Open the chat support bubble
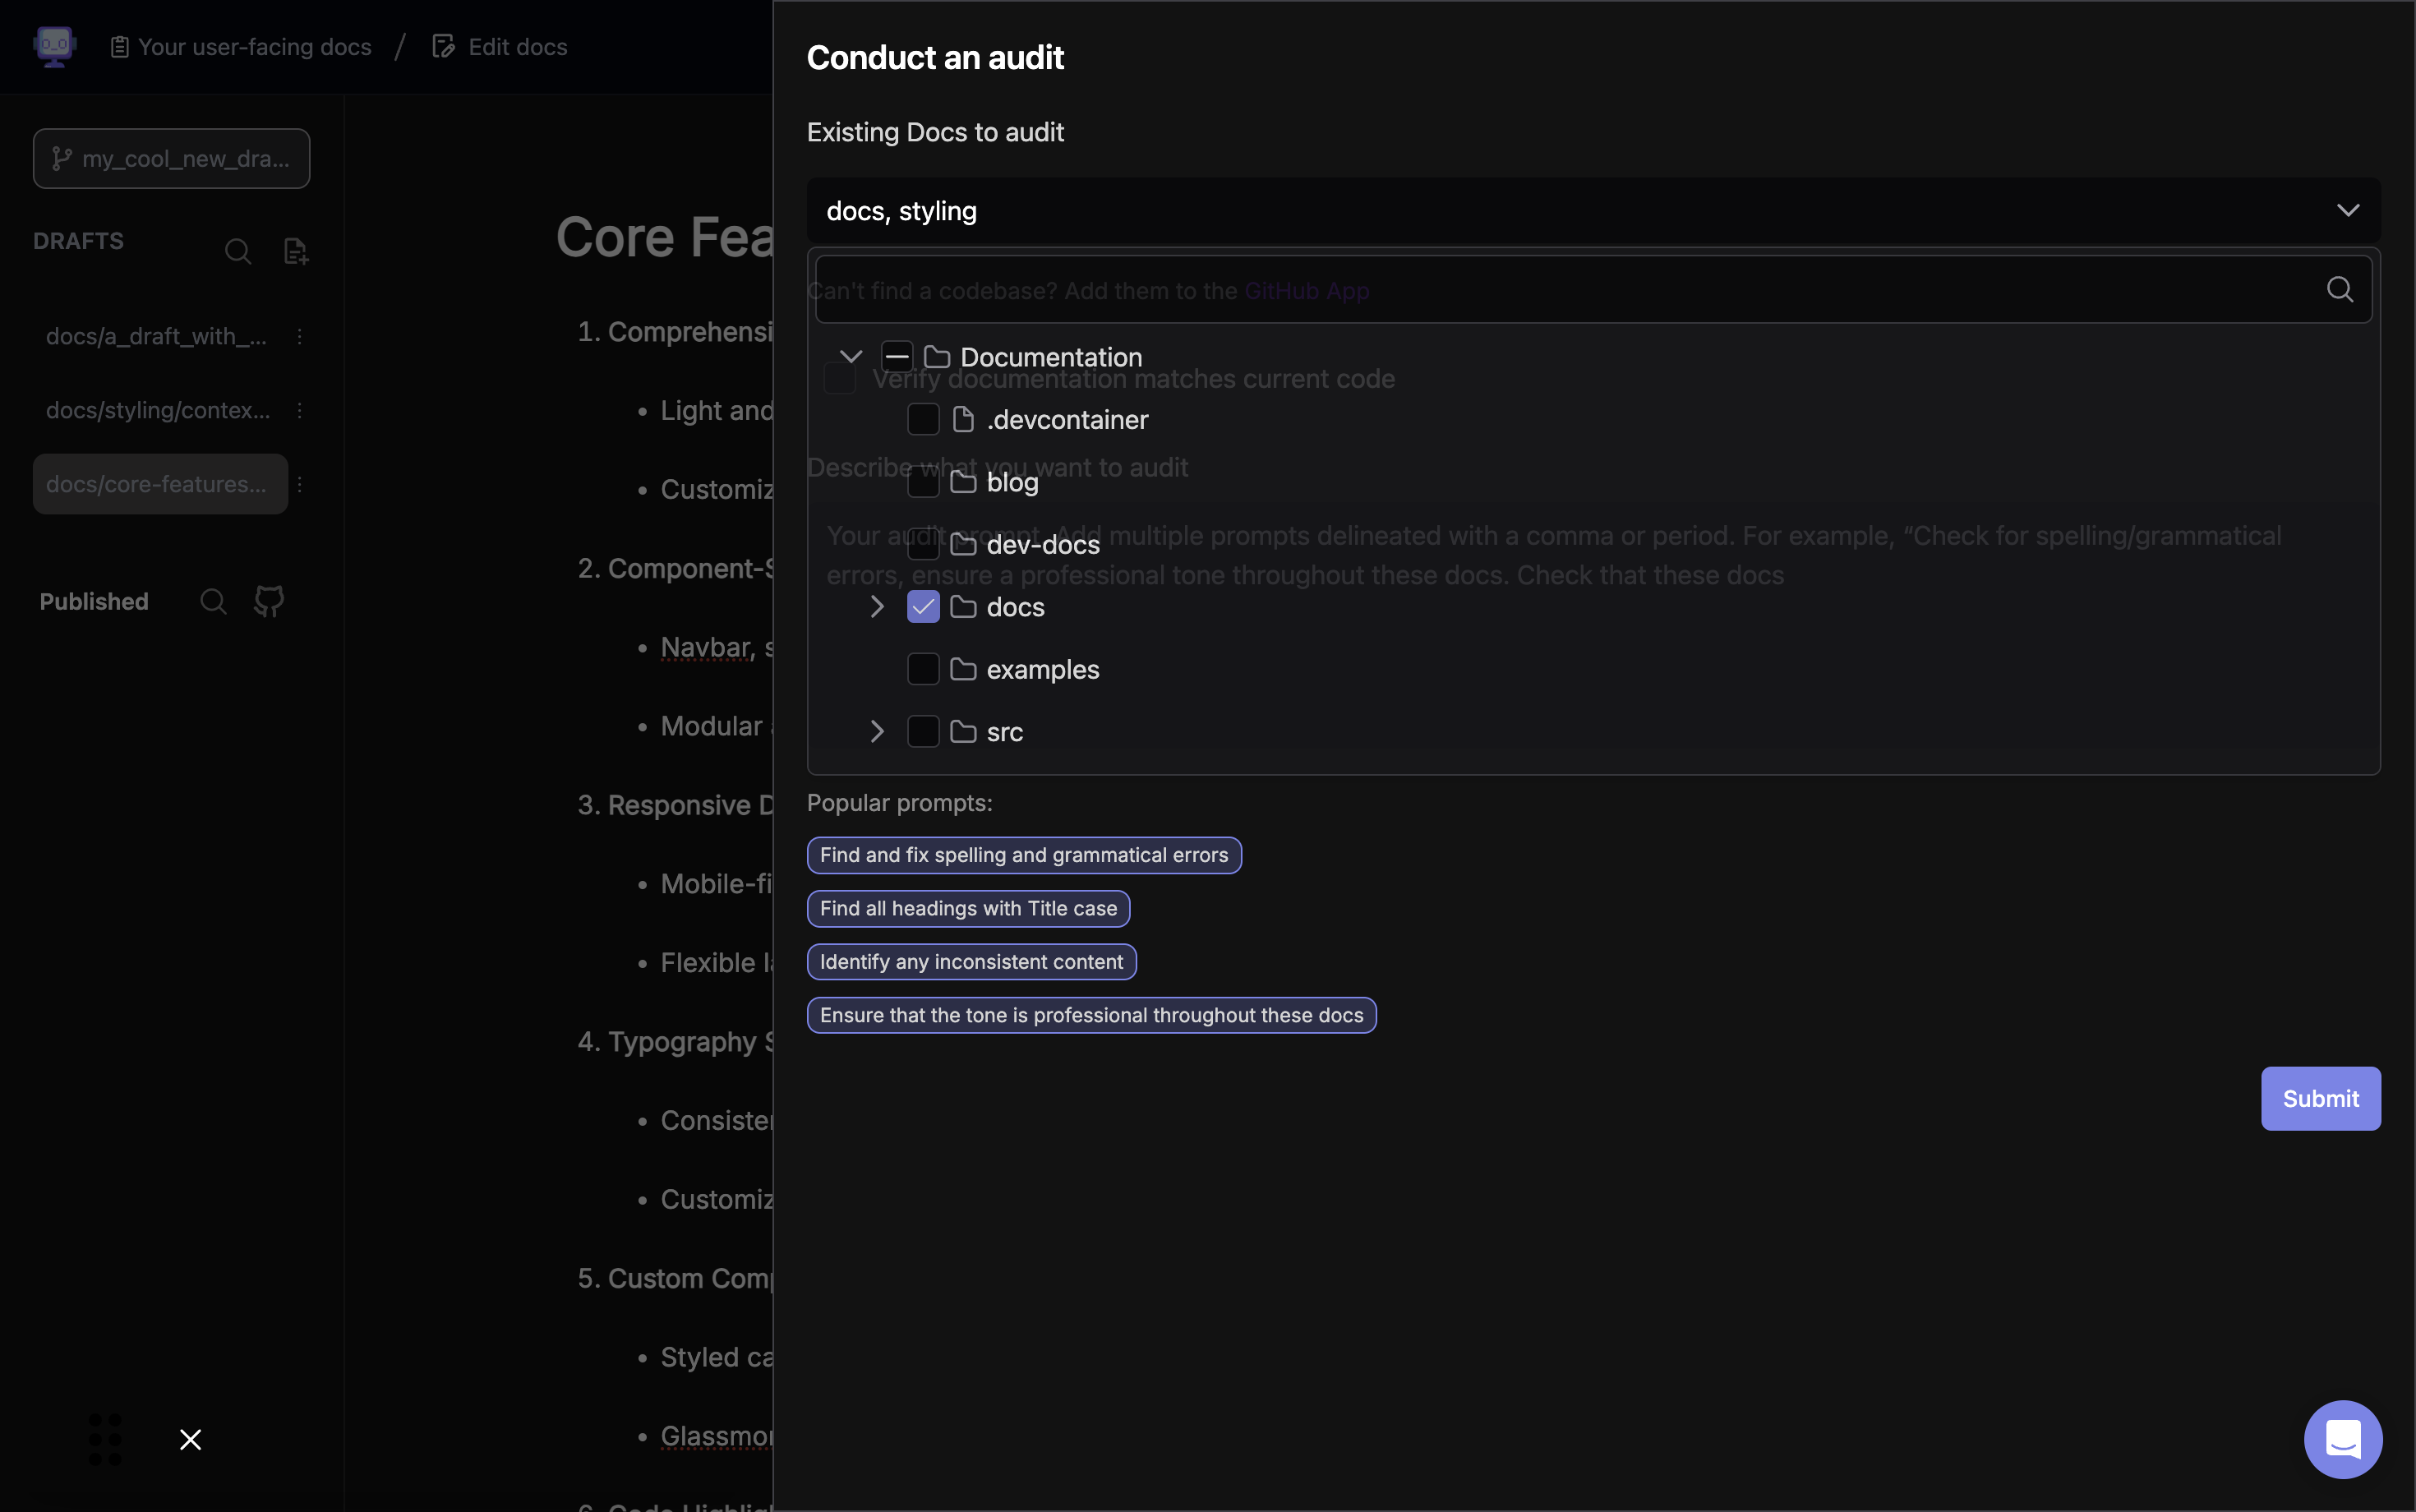2416x1512 pixels. click(2342, 1438)
